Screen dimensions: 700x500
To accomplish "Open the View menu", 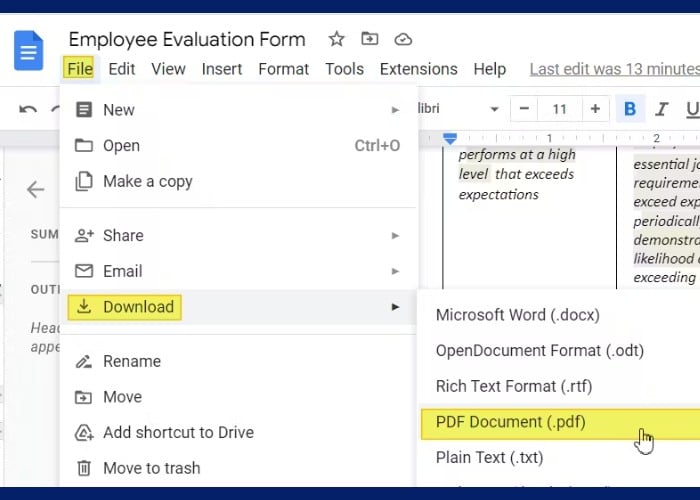I will 168,69.
